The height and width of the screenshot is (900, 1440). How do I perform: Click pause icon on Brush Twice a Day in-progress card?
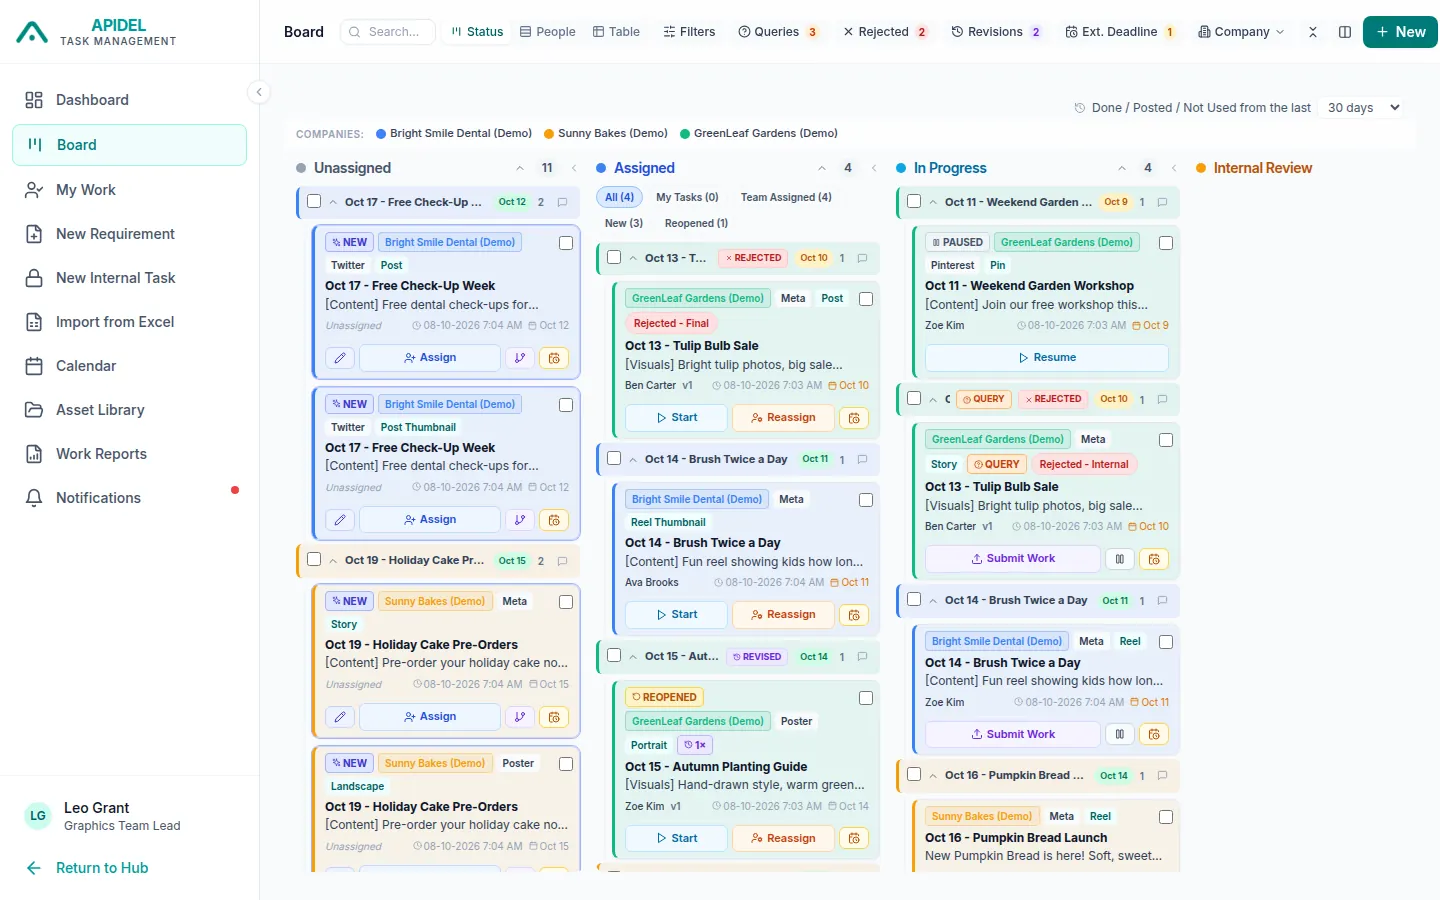1120,734
